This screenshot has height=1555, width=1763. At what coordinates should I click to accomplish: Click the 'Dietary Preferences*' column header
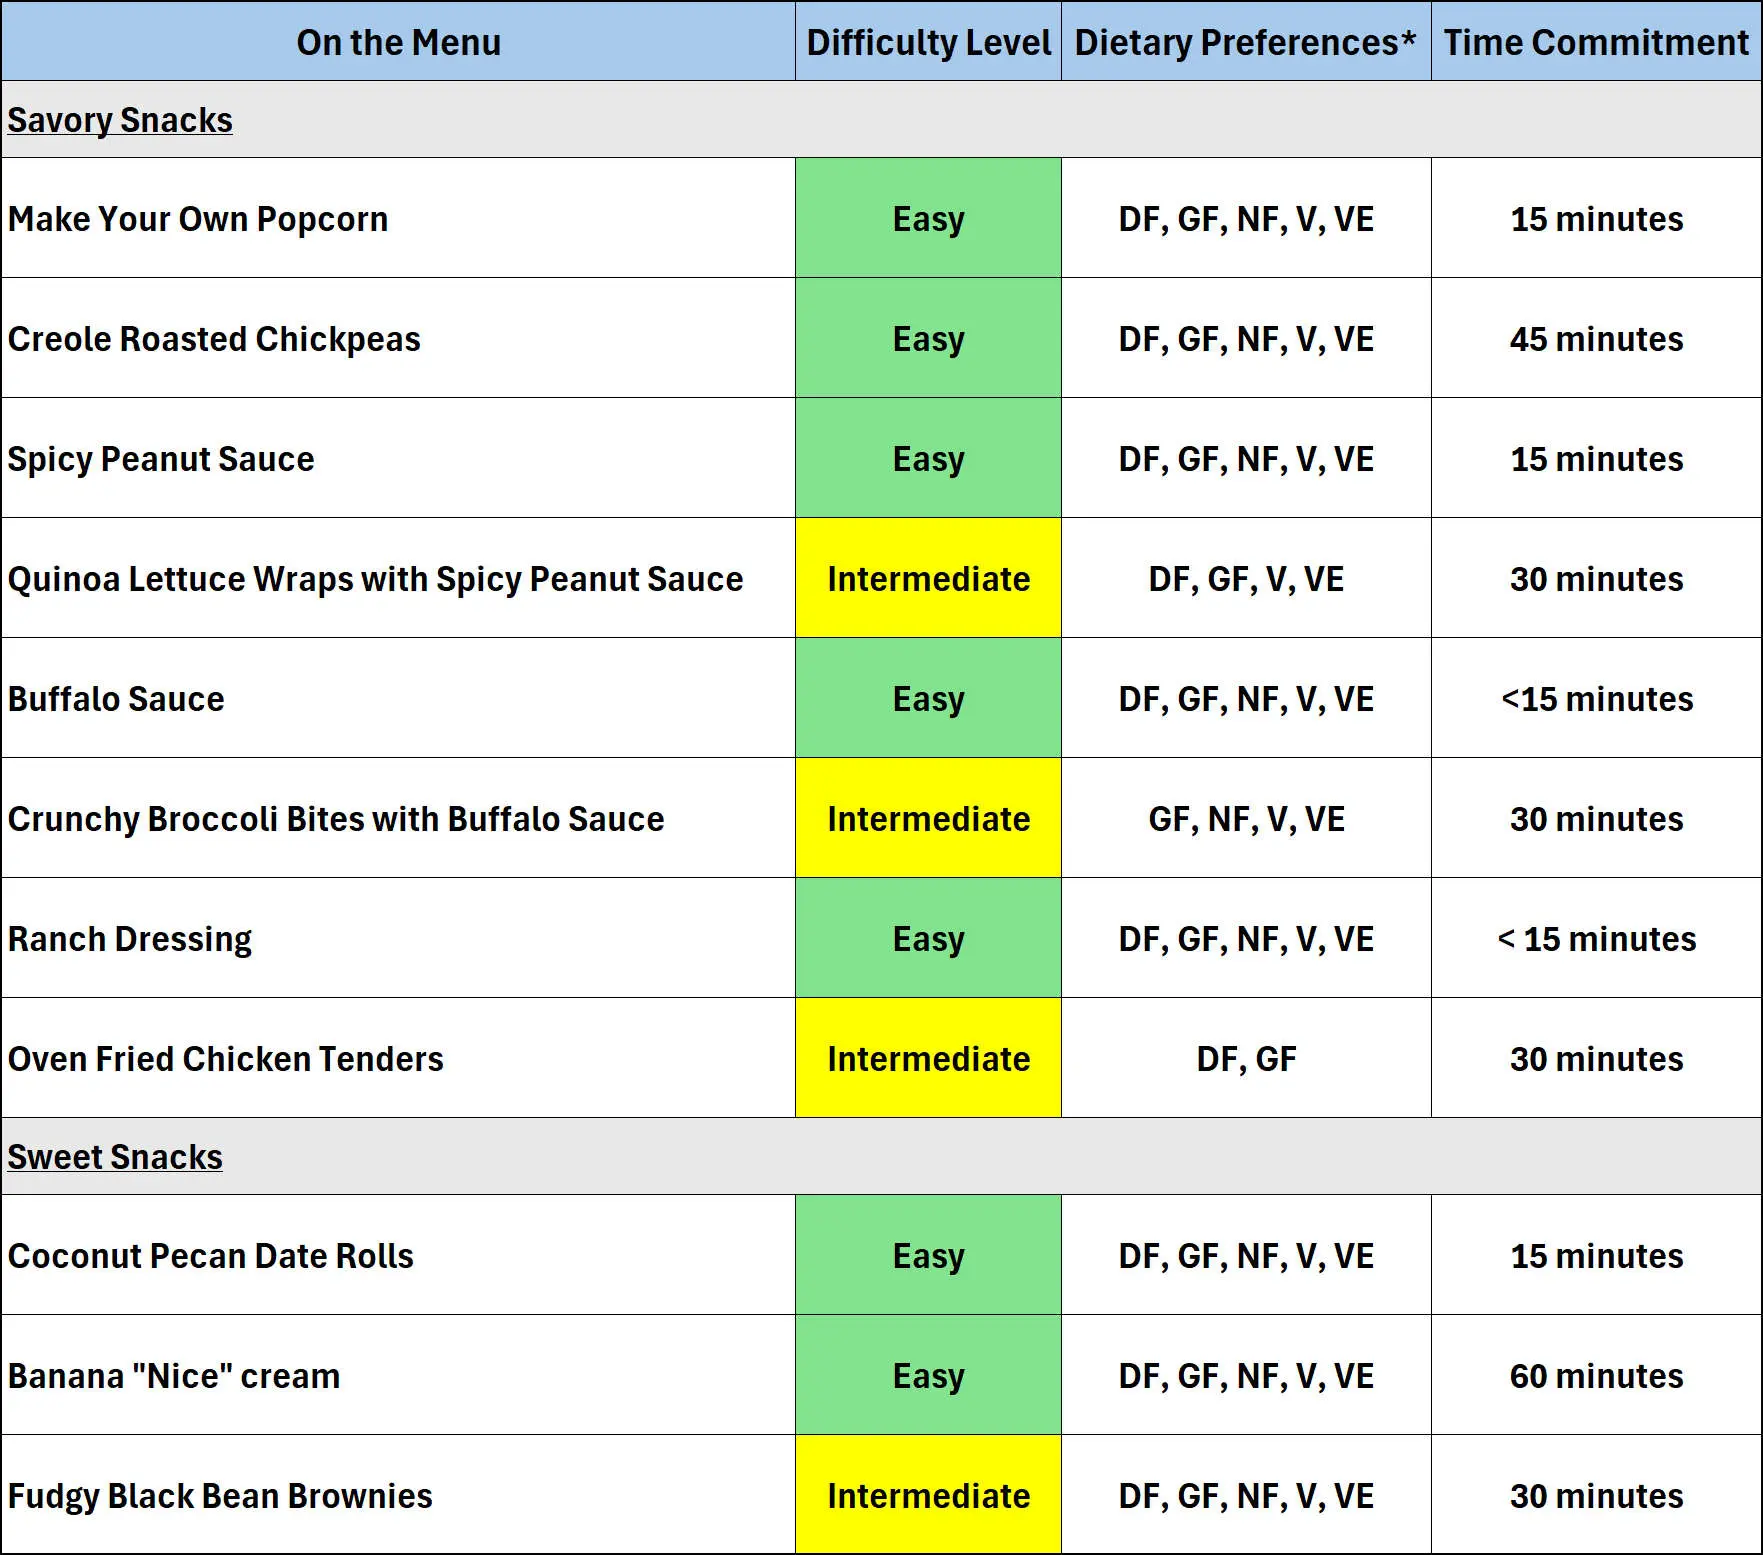point(1246,41)
